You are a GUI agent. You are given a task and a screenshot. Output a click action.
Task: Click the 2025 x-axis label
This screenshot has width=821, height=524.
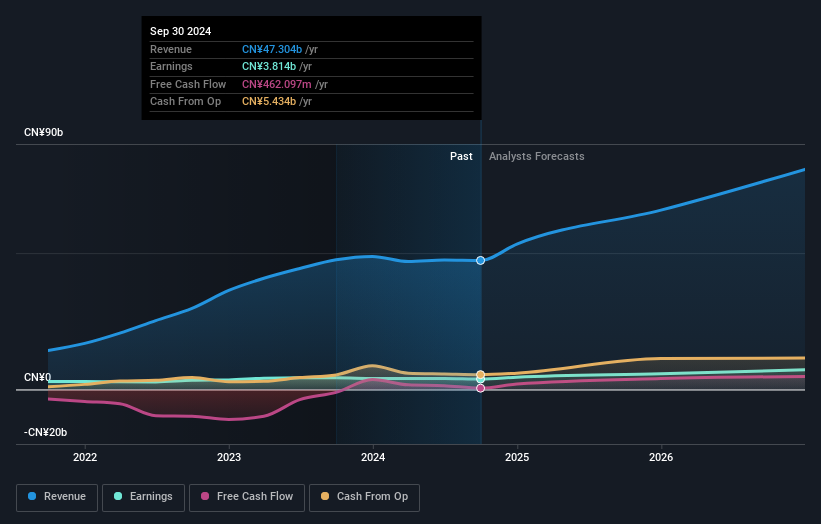[517, 457]
